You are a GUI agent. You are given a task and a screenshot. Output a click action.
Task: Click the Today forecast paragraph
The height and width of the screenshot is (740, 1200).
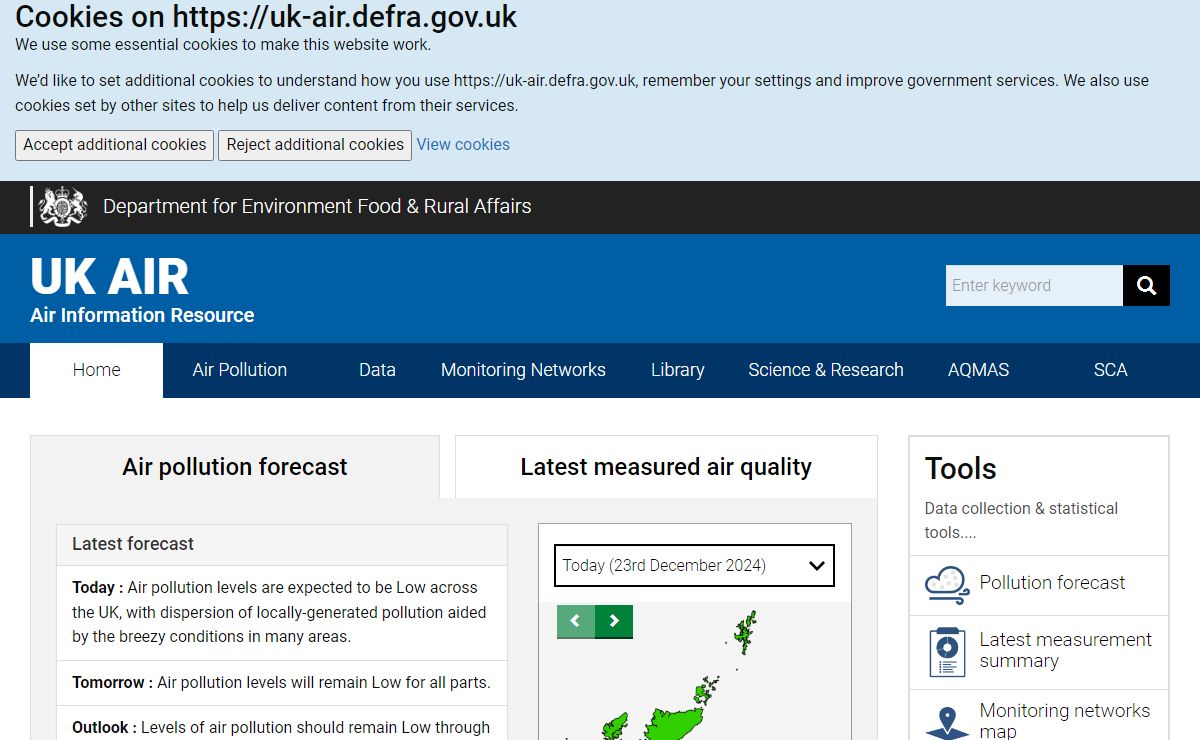tap(281, 612)
